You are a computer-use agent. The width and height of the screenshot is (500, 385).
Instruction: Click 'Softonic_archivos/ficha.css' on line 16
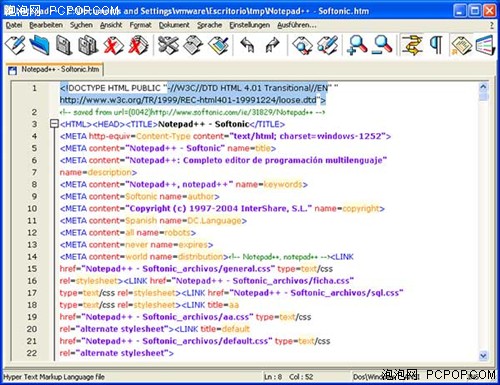[x=291, y=281]
